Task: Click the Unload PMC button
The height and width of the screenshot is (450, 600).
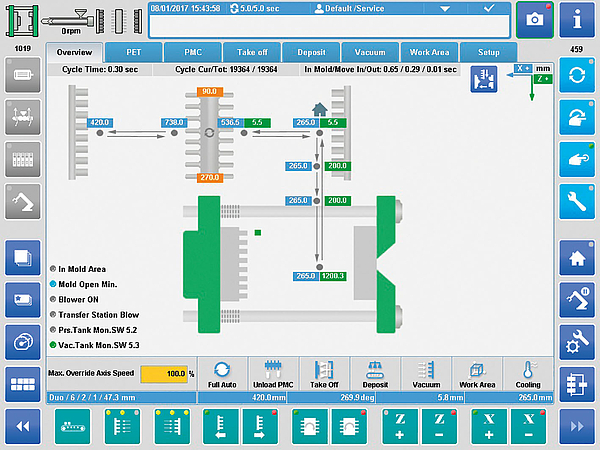Action: pos(272,374)
